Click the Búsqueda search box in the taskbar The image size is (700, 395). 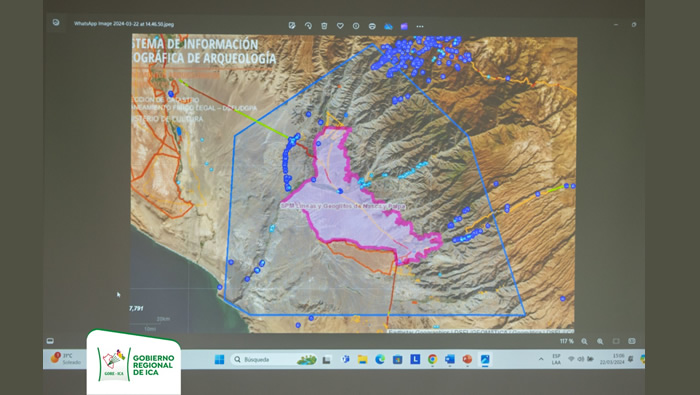point(274,359)
